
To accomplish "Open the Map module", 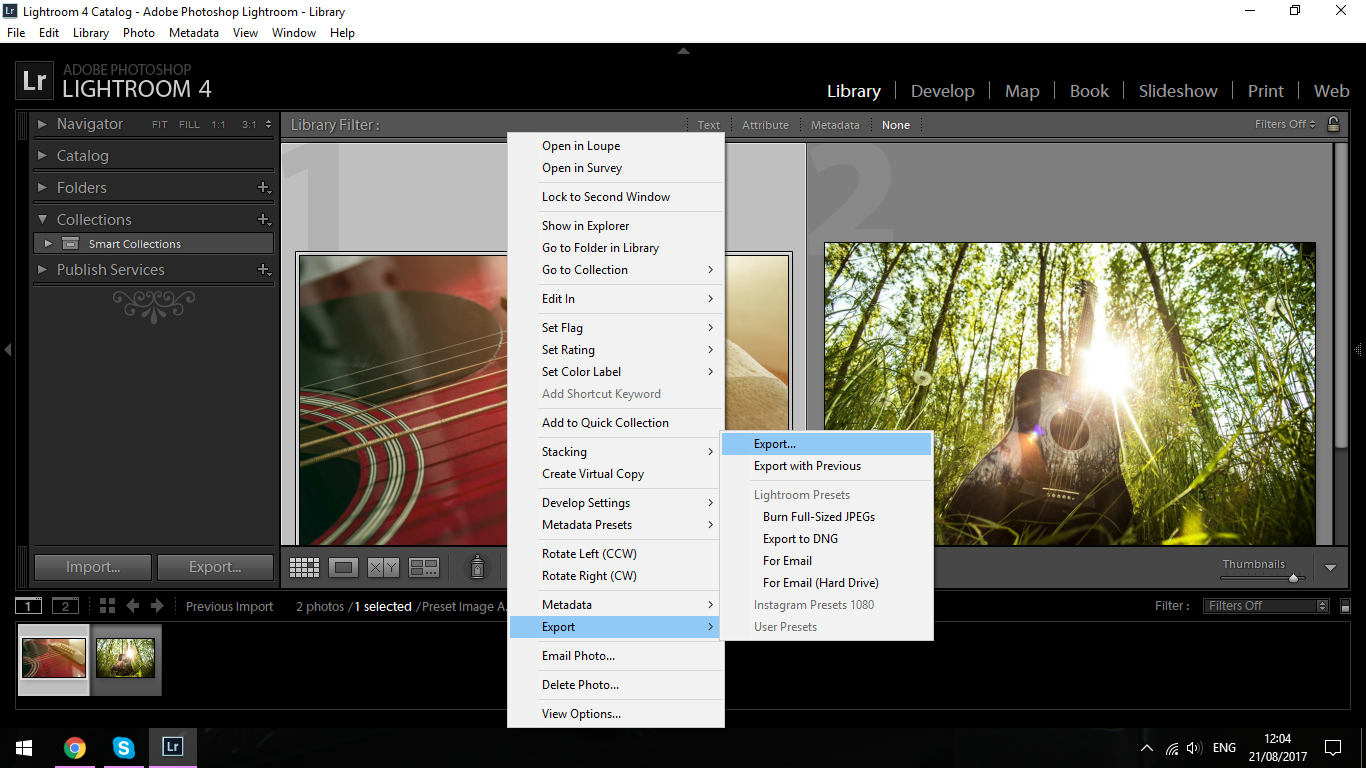I will point(1022,91).
